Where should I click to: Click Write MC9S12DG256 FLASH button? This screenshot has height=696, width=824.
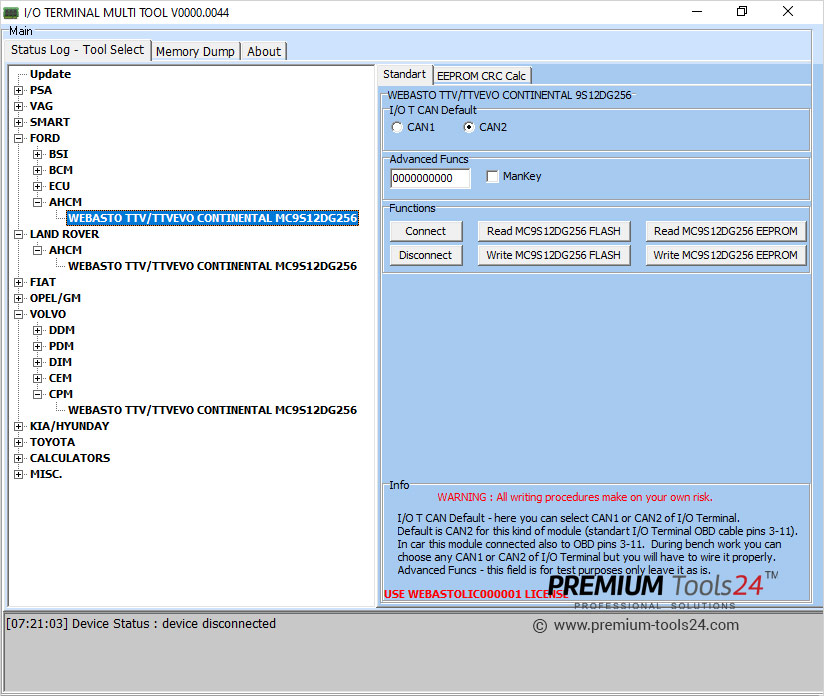click(554, 255)
